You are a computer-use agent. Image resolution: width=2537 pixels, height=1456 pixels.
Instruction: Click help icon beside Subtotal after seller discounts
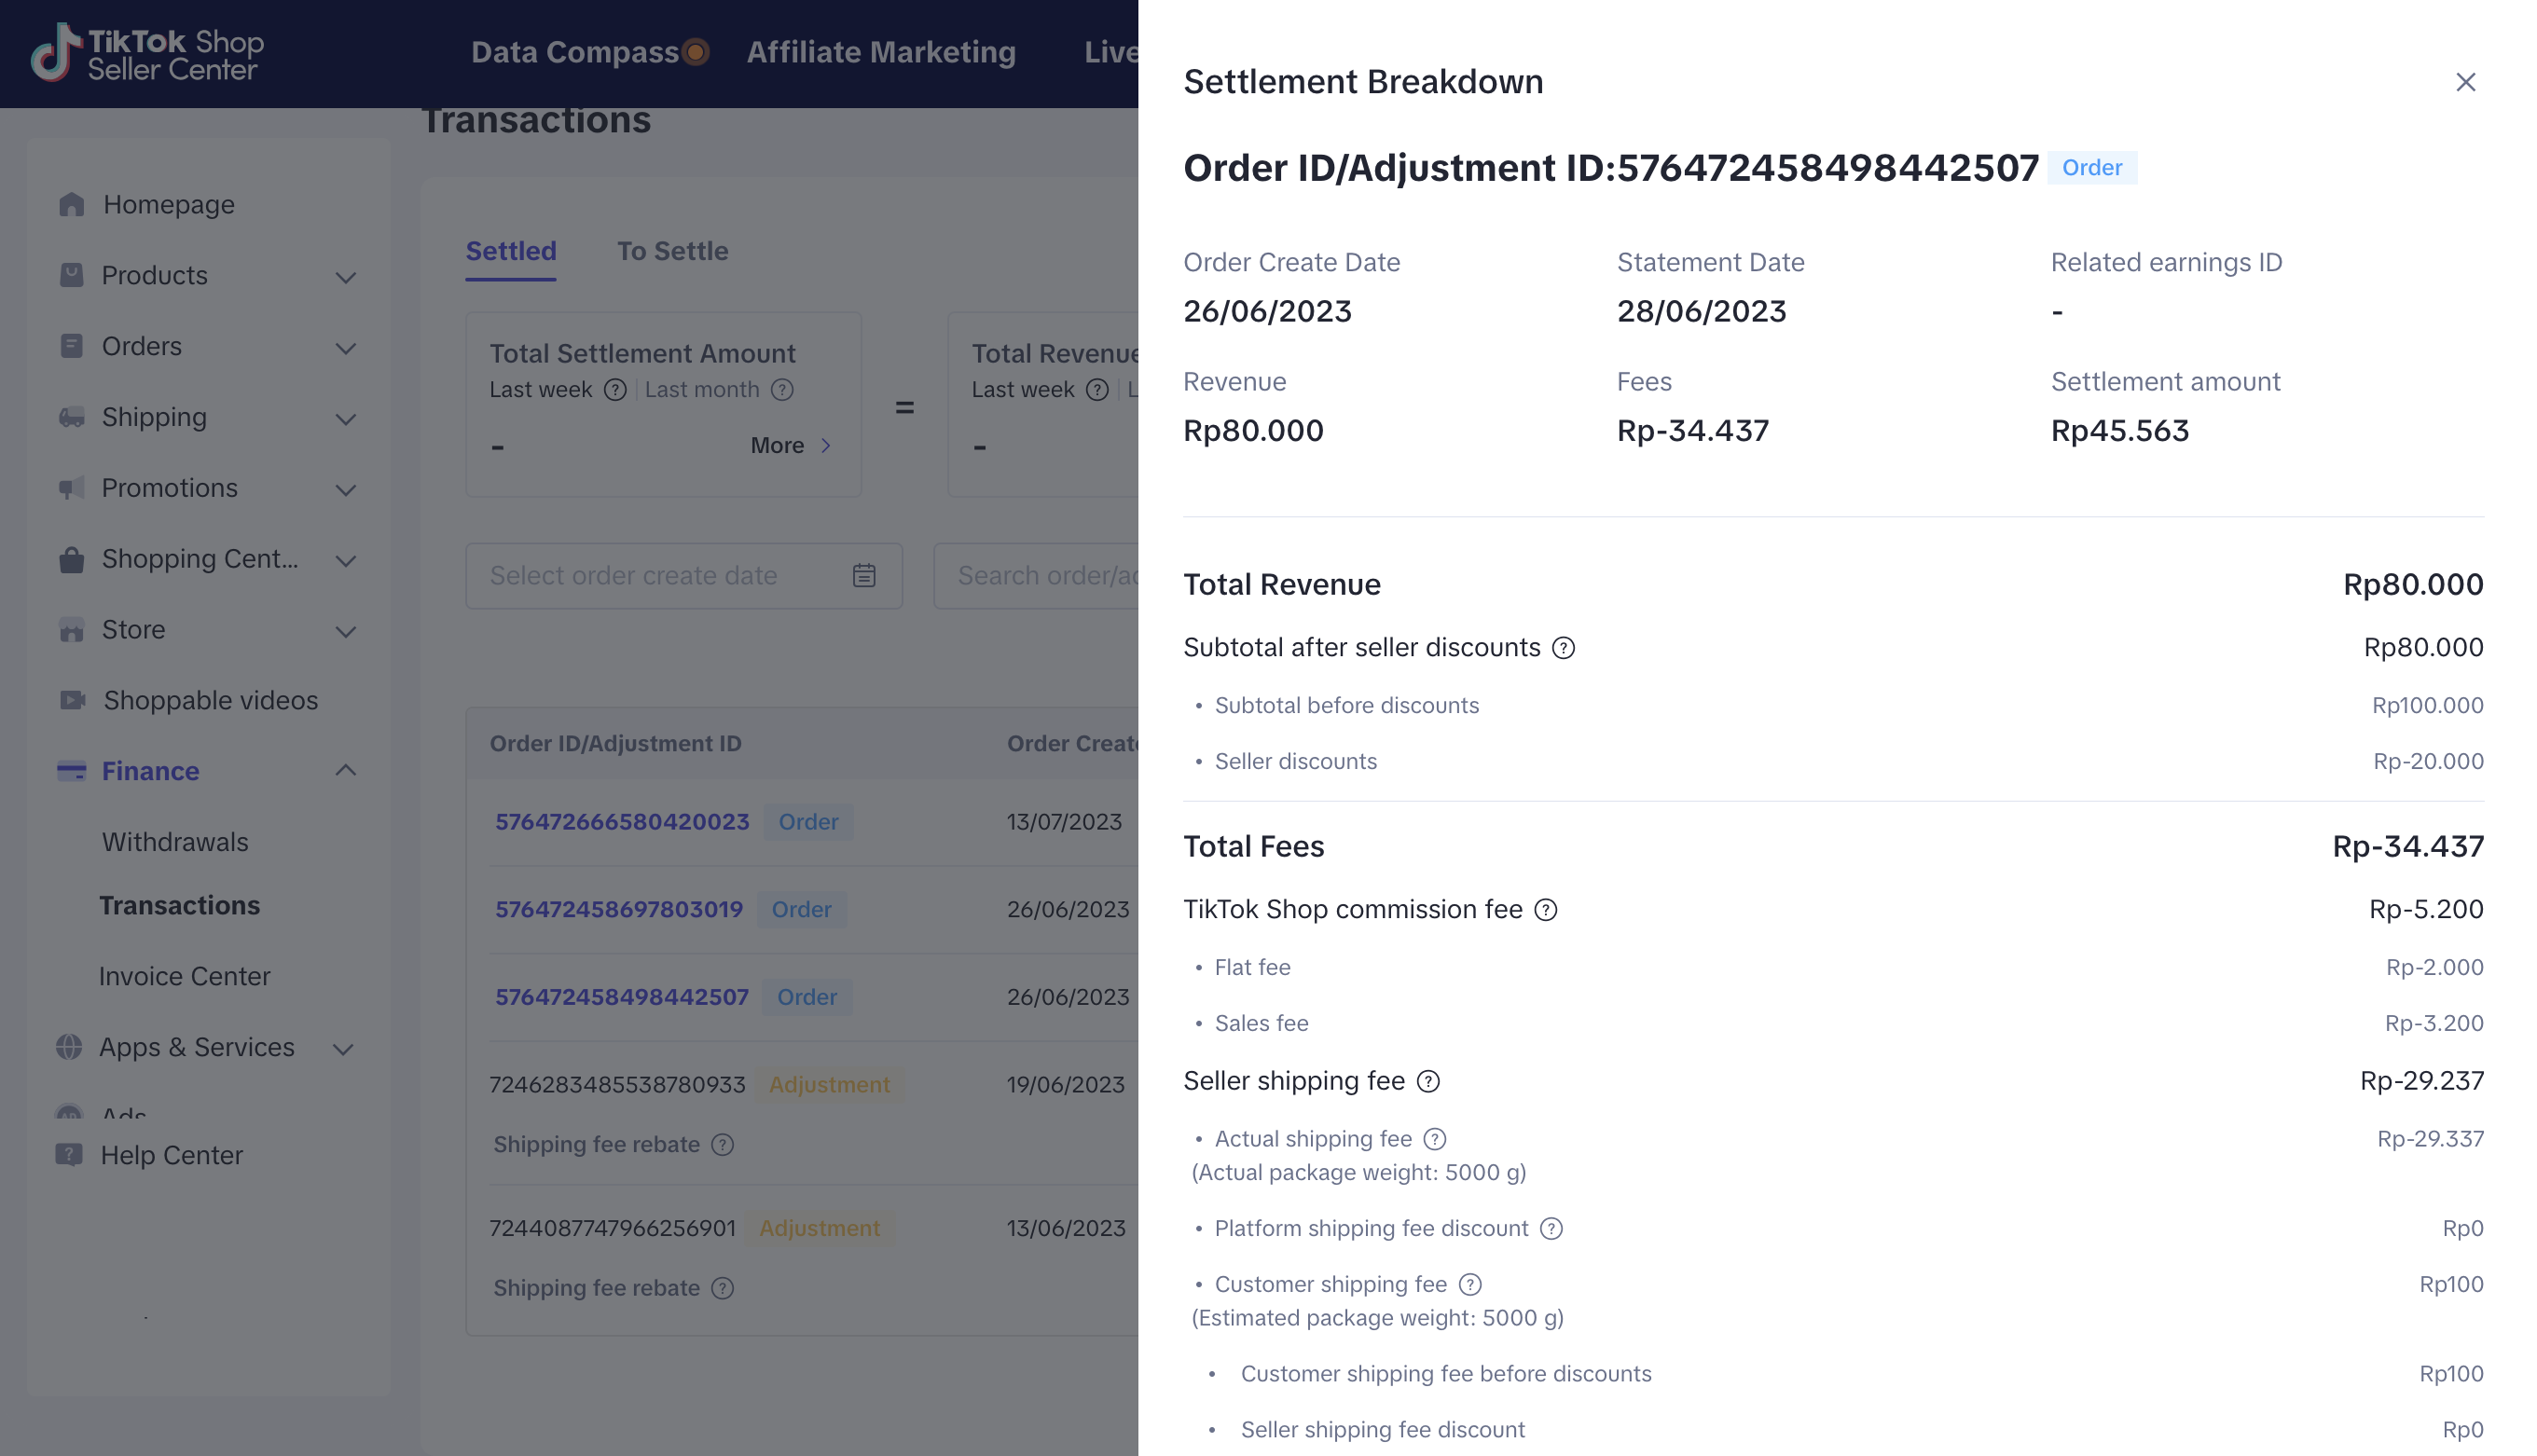[x=1563, y=648]
